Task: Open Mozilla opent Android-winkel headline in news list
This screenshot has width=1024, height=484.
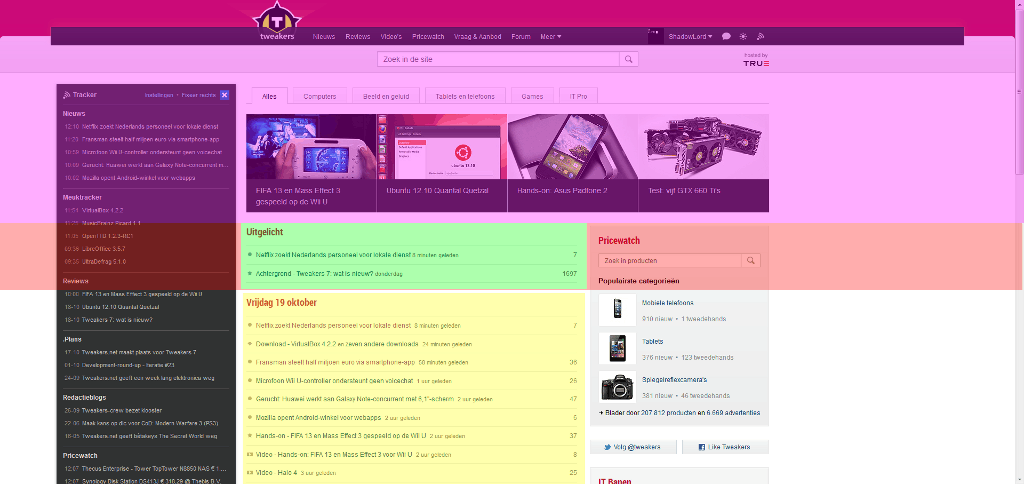Action: coord(318,417)
